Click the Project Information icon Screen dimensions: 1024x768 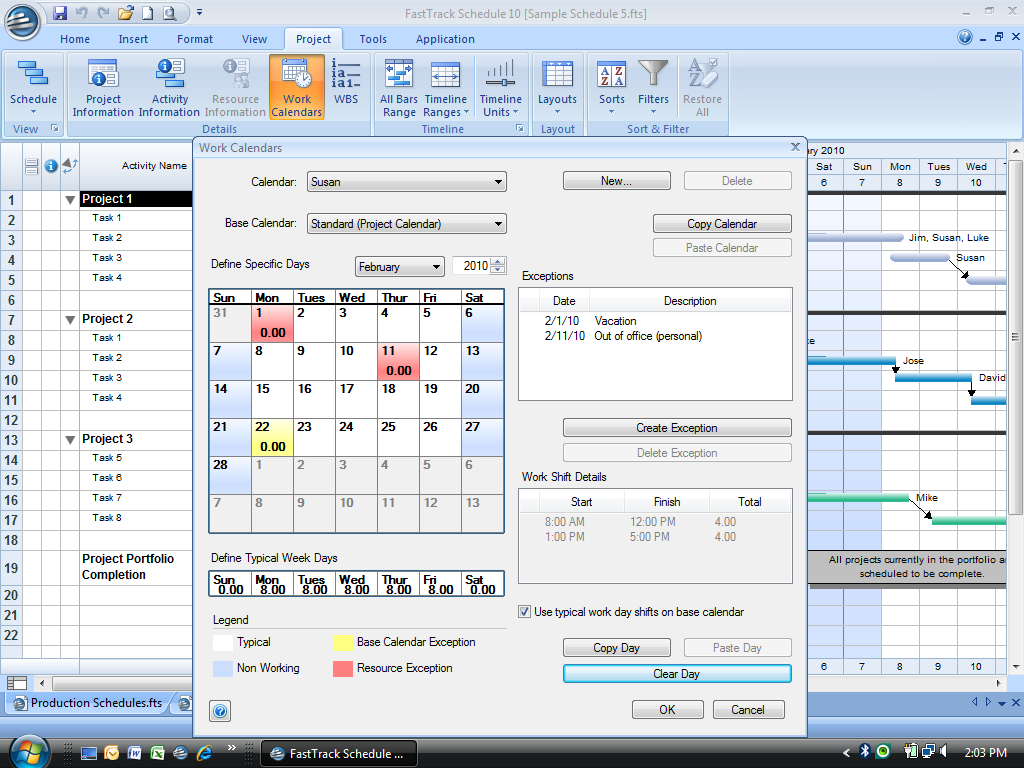[x=103, y=77]
